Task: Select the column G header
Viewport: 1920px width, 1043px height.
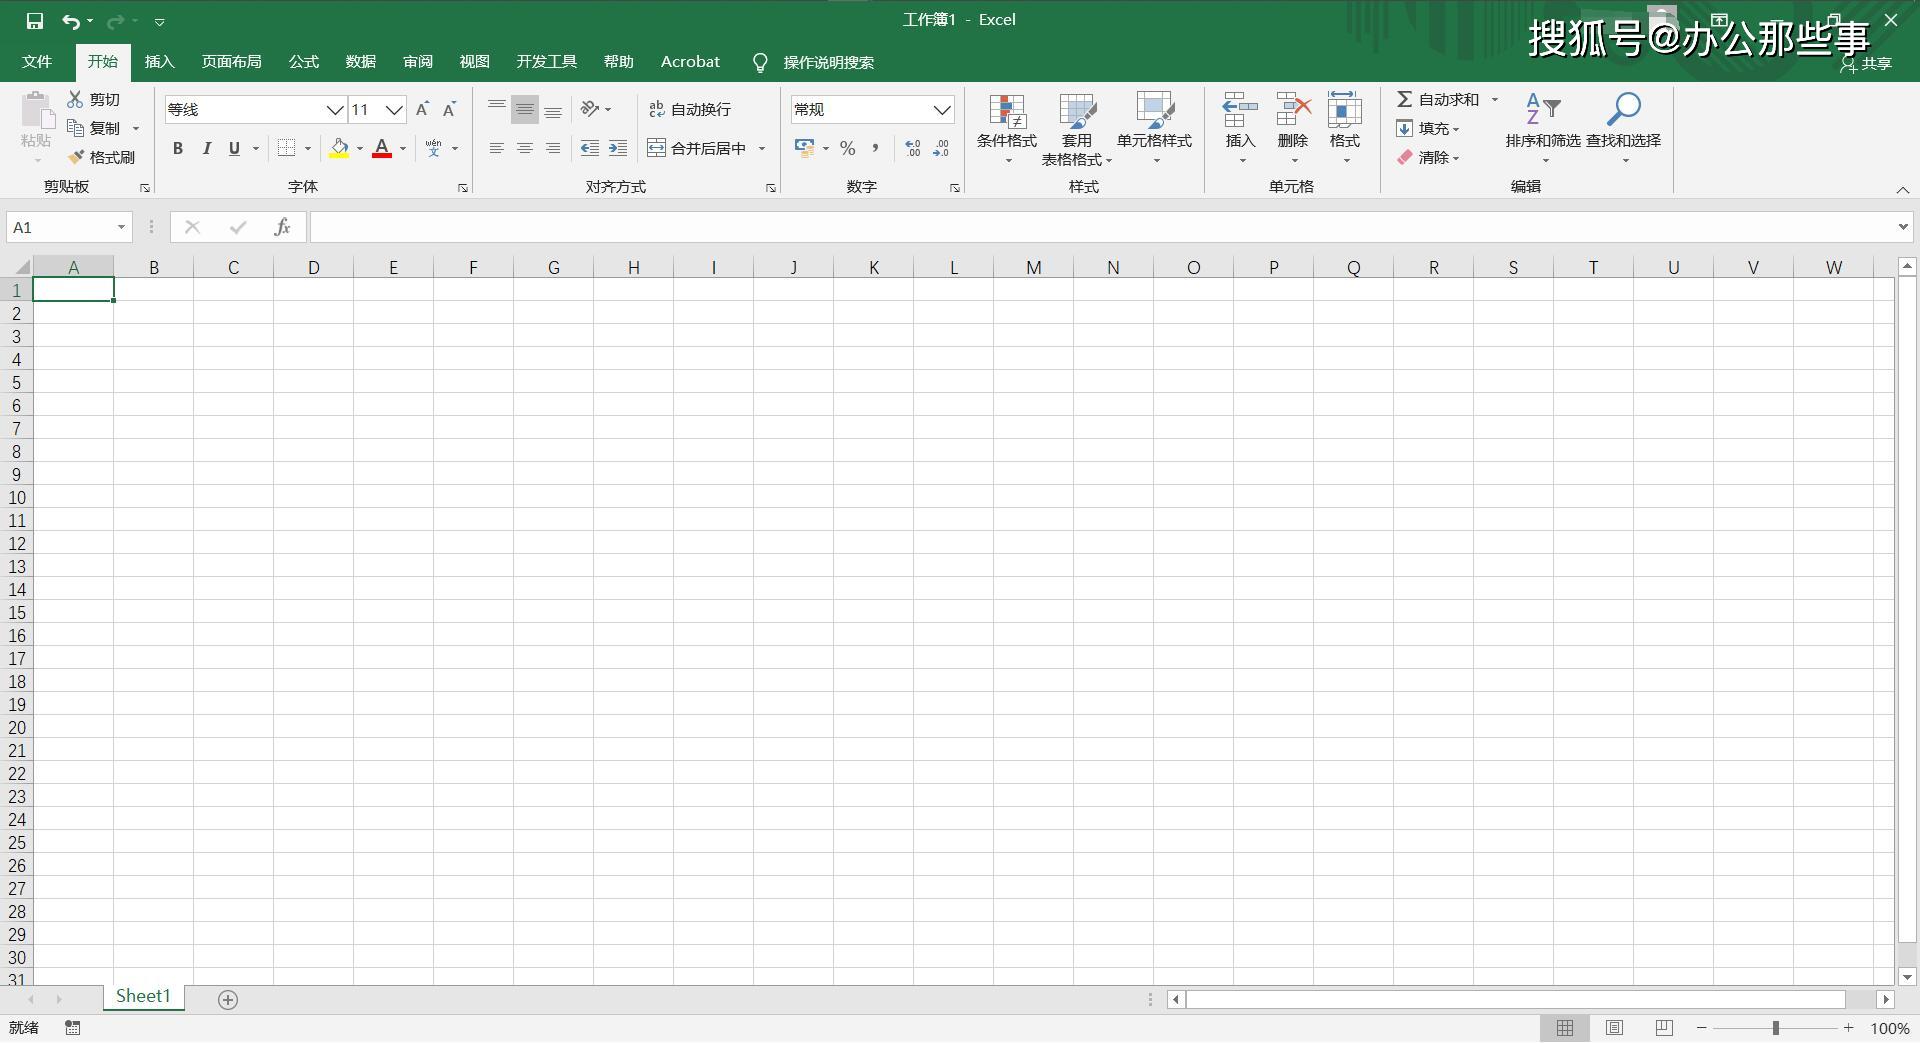Action: point(553,267)
